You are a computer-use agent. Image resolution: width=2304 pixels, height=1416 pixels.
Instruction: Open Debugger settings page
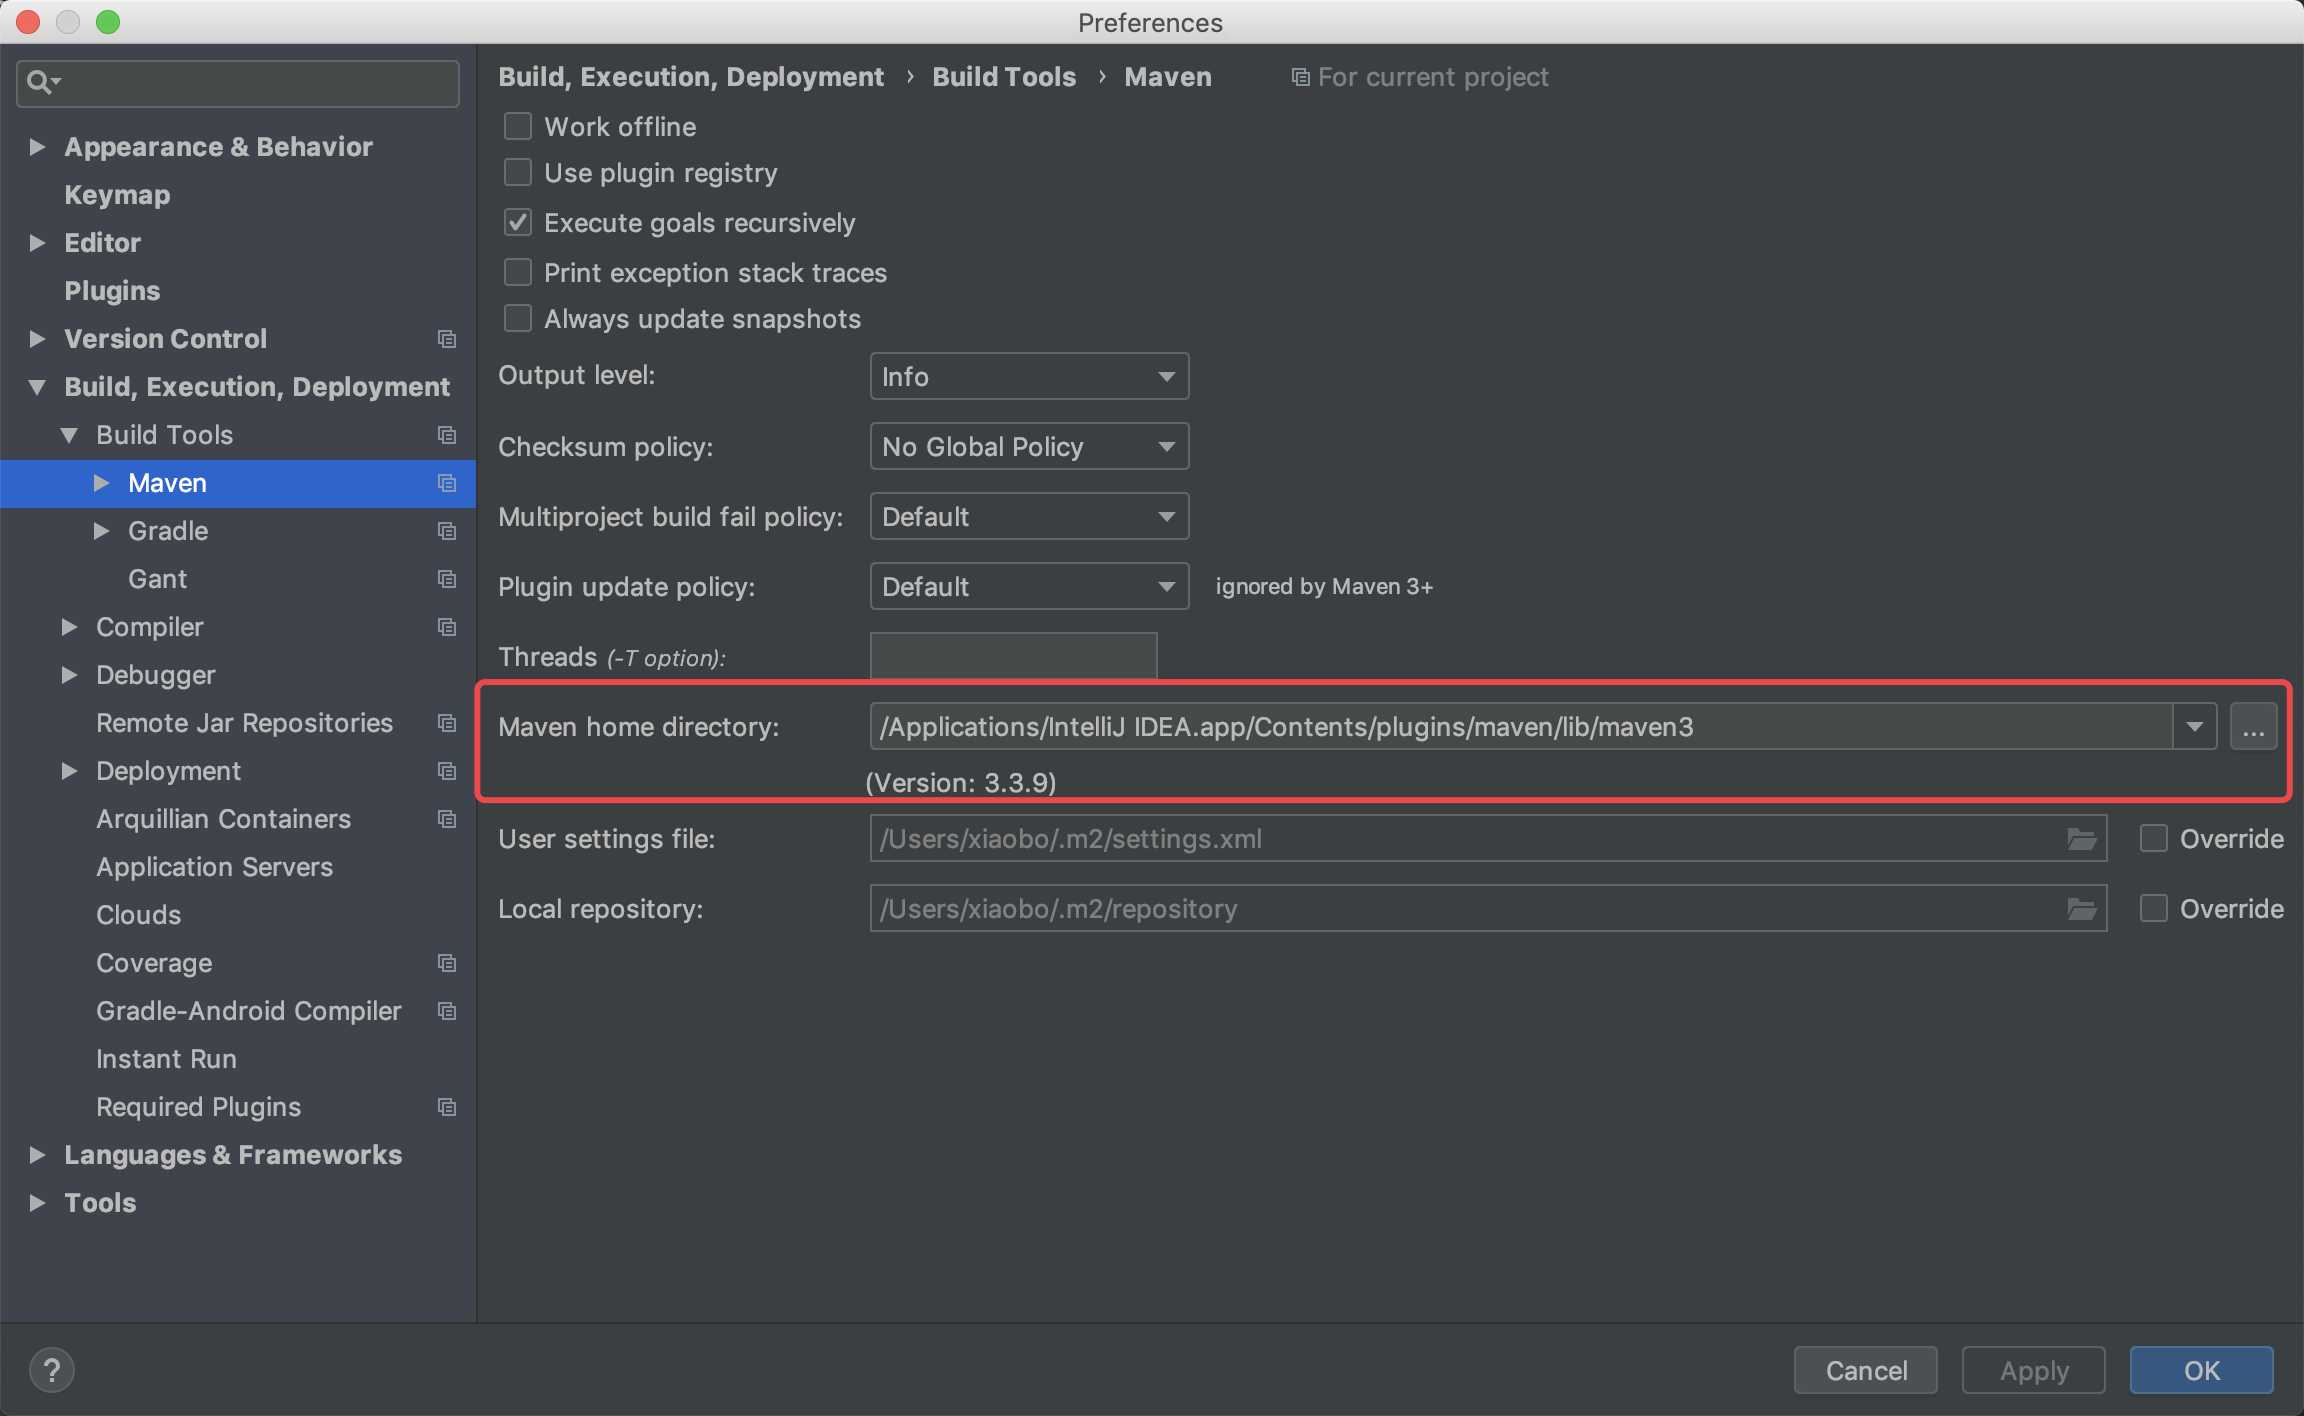click(156, 675)
